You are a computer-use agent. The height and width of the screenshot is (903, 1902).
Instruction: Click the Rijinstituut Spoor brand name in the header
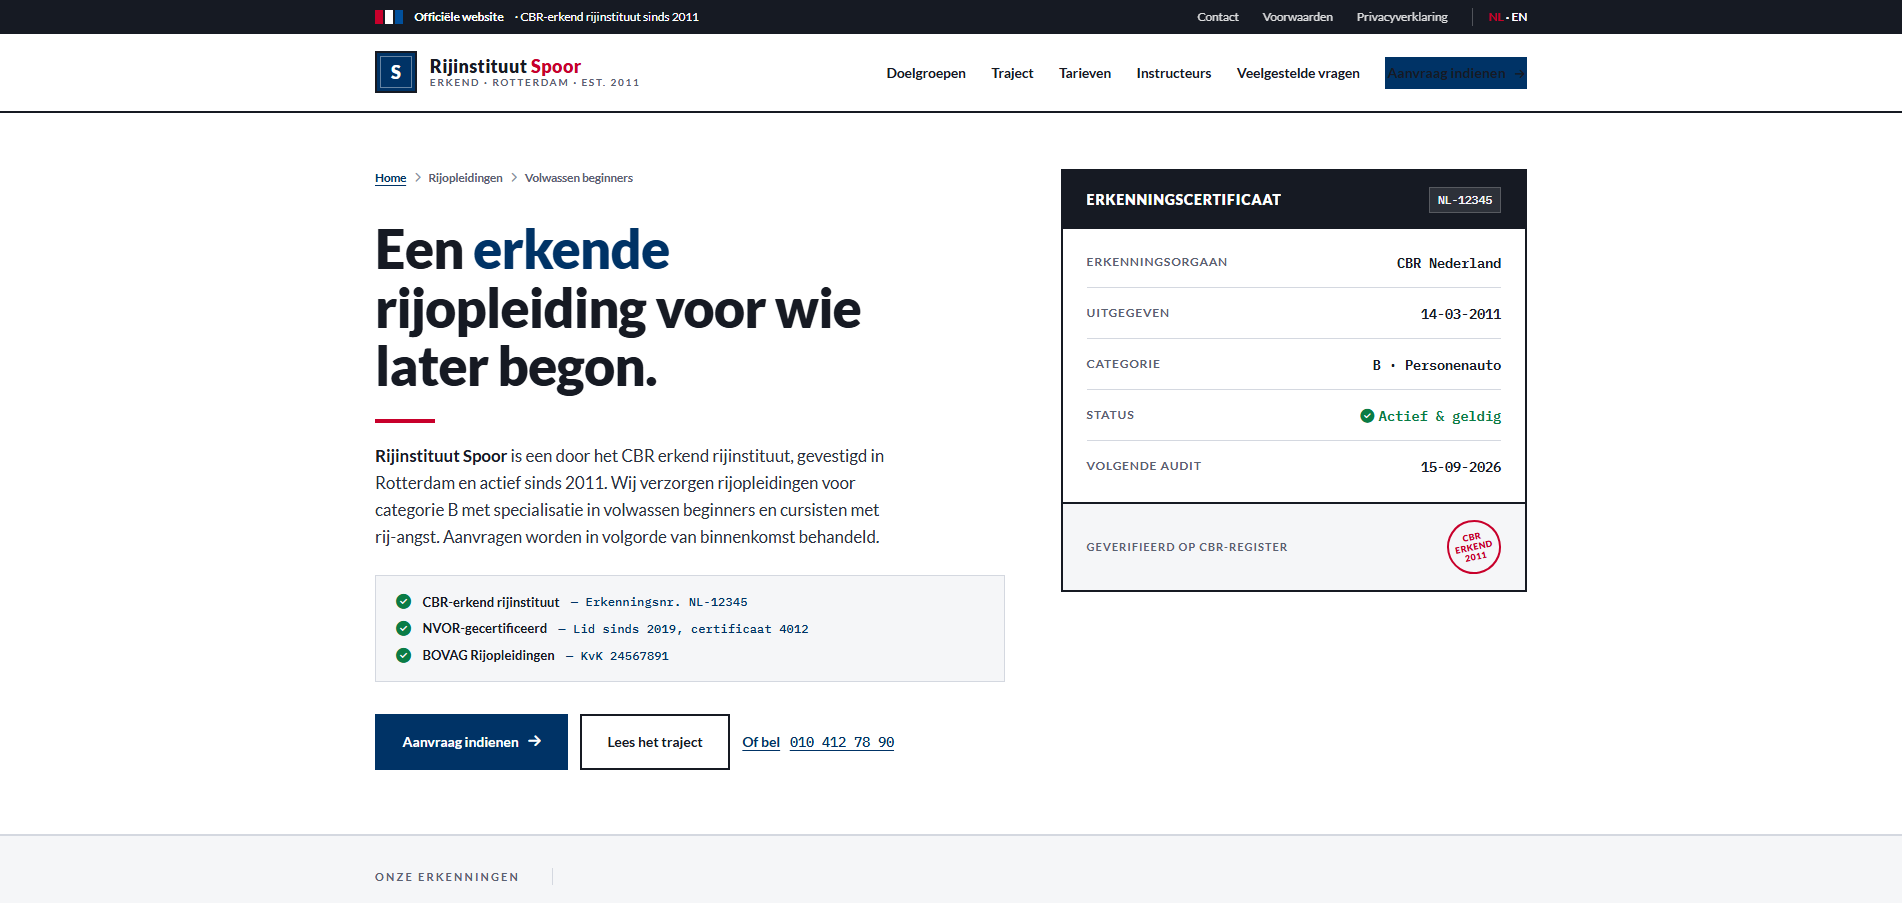point(505,66)
